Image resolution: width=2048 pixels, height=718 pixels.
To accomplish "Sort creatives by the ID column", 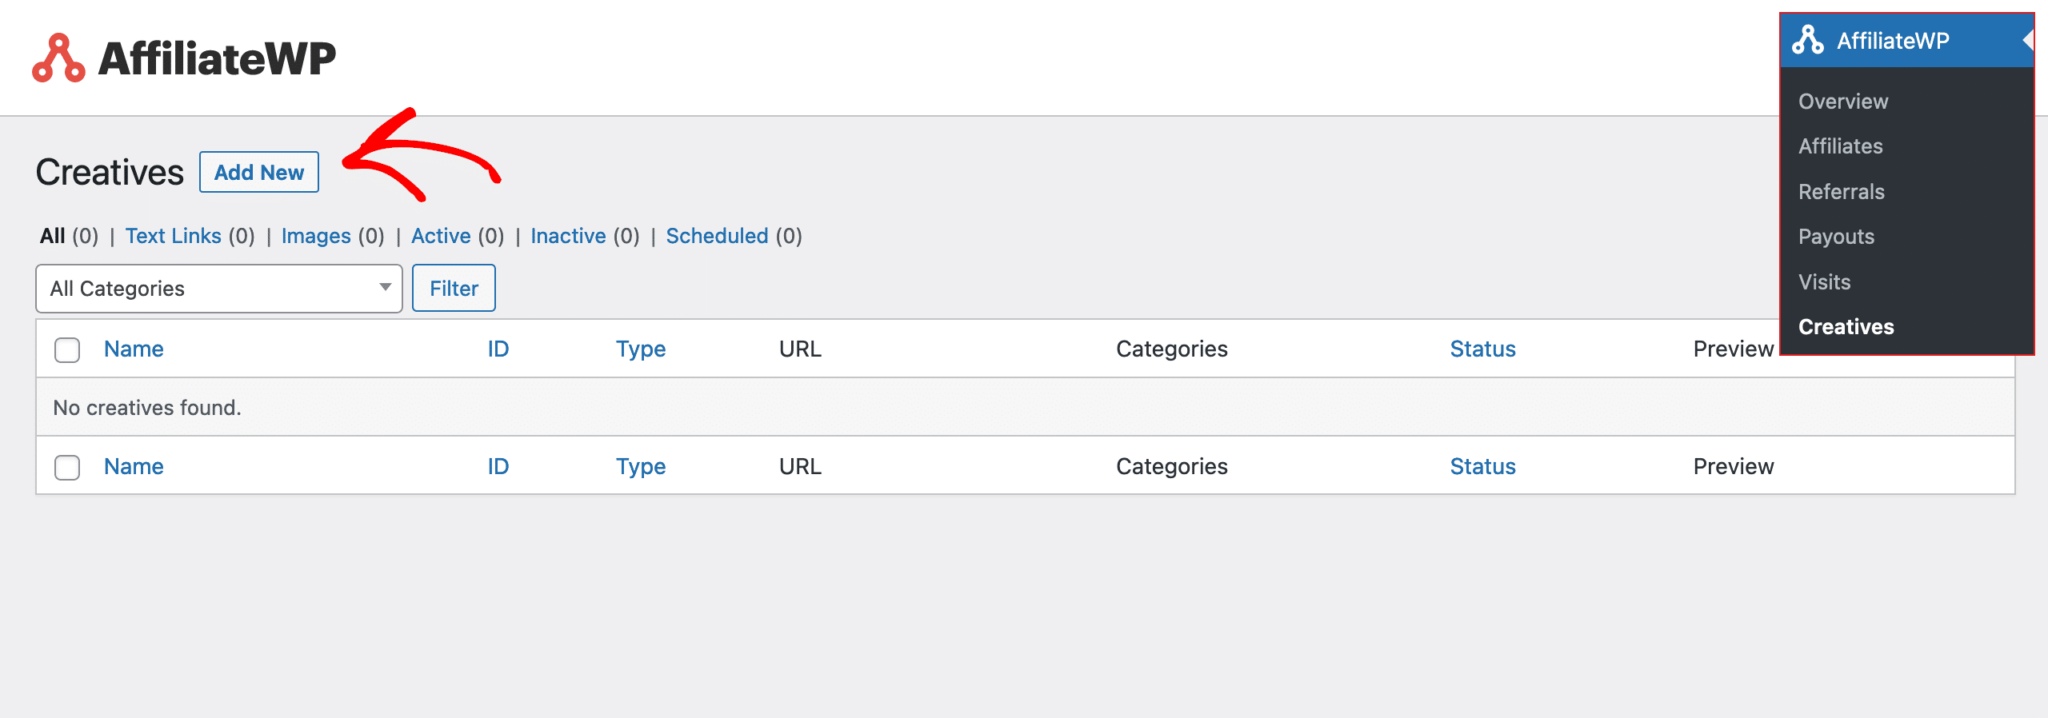I will (x=497, y=349).
